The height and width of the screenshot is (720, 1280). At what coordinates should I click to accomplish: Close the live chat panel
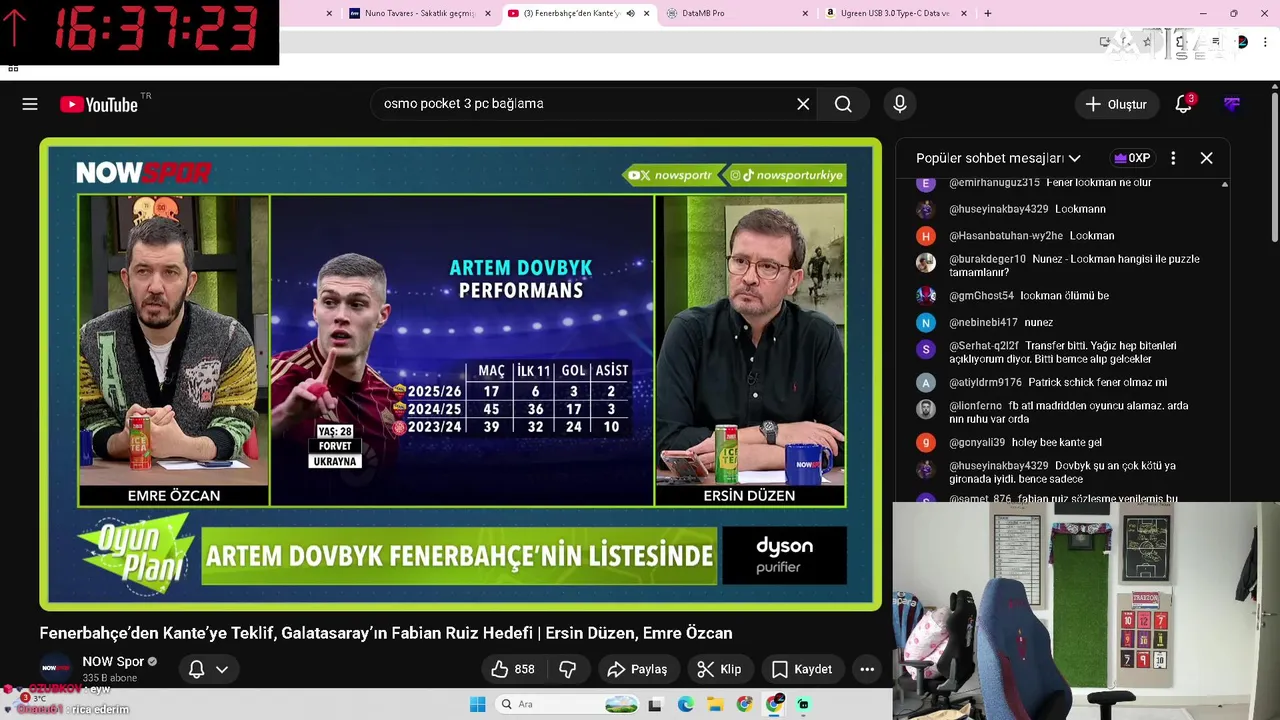1207,158
